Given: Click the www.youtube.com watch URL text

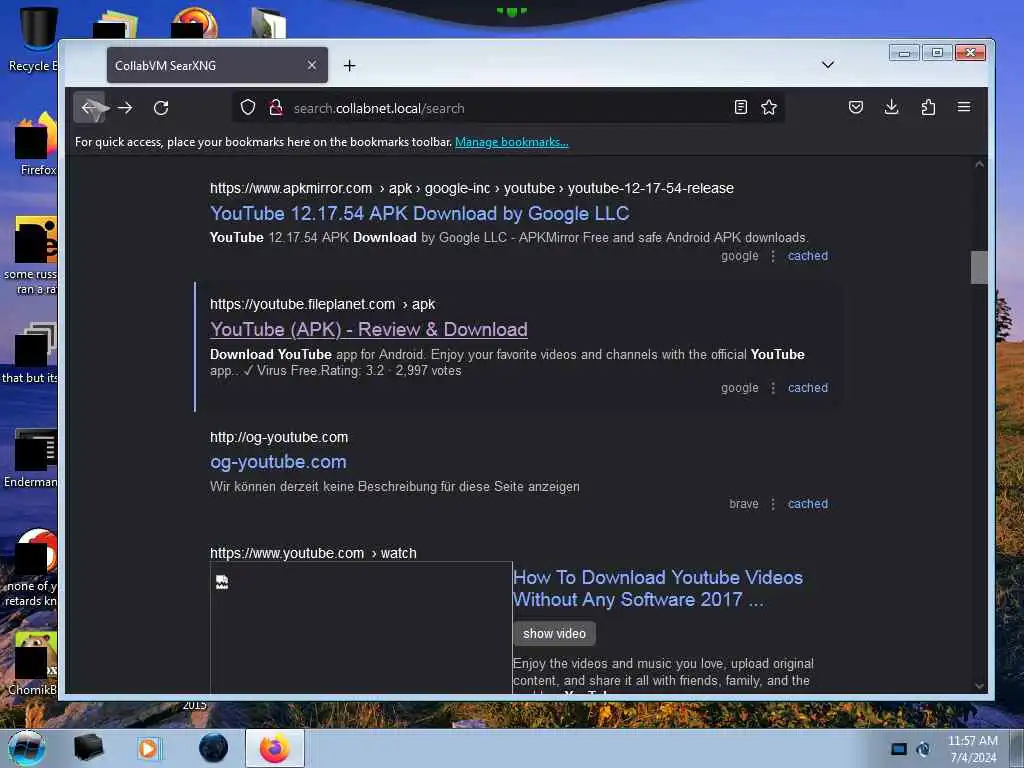Looking at the screenshot, I should pyautogui.click(x=313, y=553).
